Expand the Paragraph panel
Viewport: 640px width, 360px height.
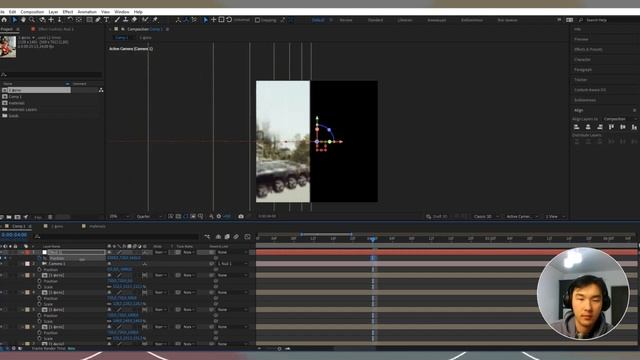tap(583, 70)
